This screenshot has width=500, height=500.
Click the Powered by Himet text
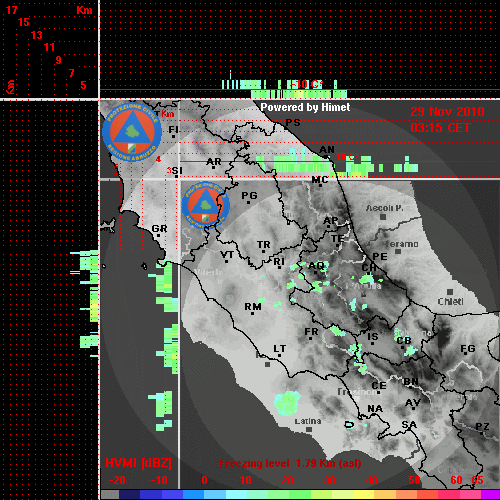[305, 107]
